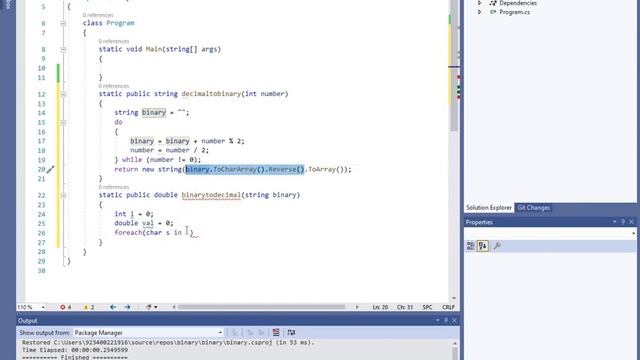Screen dimensions: 640x360
Task: Click the Output pane scrollbar up arrow
Action: click(455, 343)
